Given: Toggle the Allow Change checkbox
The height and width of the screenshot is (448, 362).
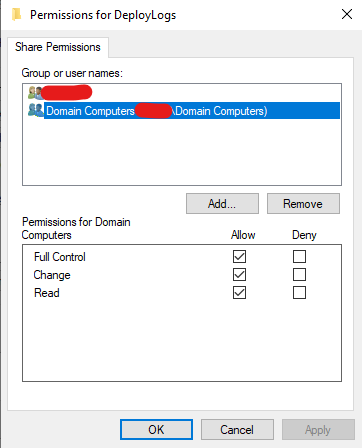Looking at the screenshot, I should coord(239,275).
